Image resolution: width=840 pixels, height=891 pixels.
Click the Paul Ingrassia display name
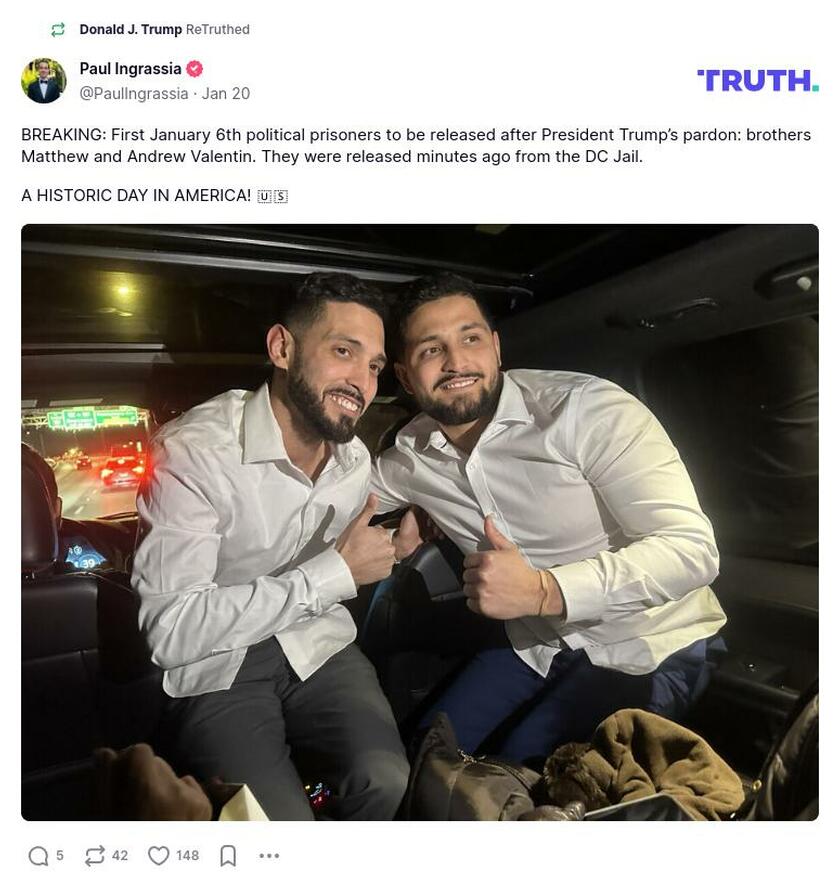(130, 69)
